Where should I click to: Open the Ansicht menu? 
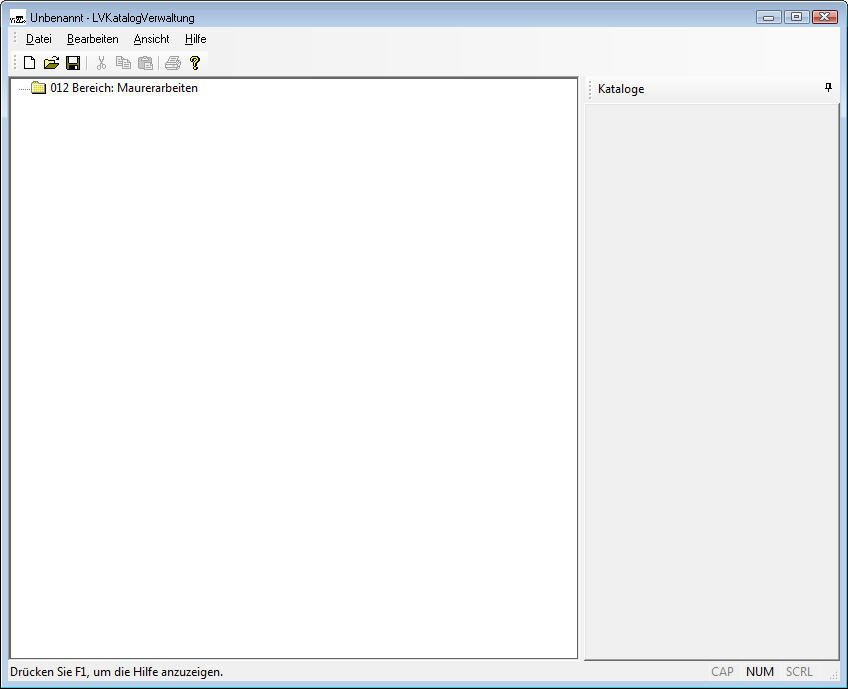[x=151, y=39]
